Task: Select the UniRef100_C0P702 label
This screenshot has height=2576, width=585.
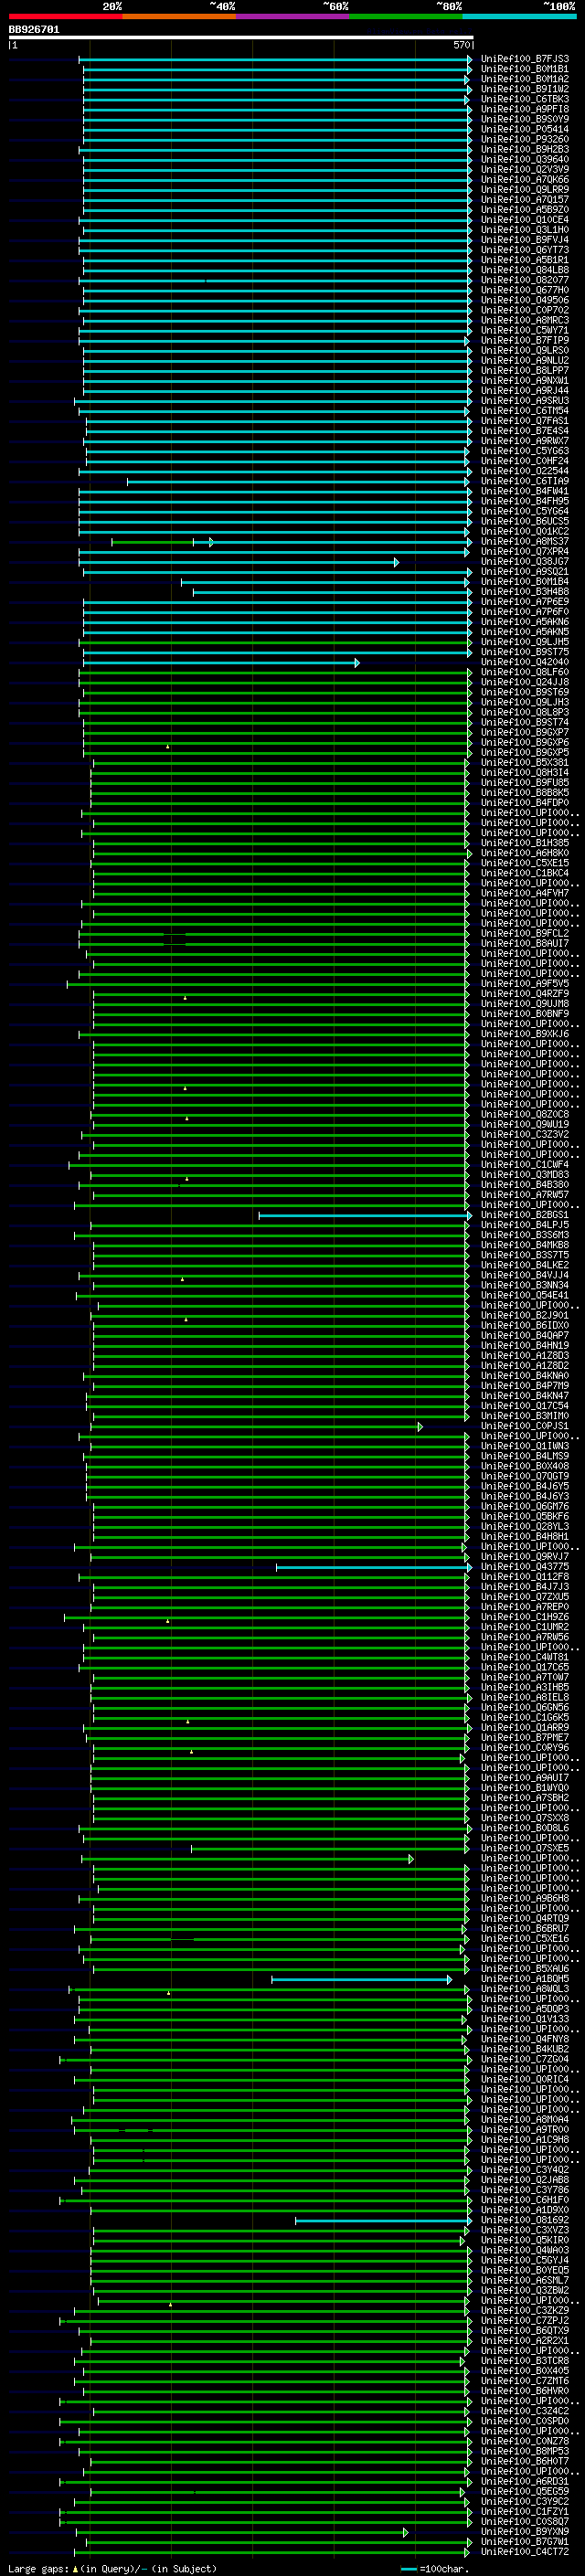Action: click(525, 311)
